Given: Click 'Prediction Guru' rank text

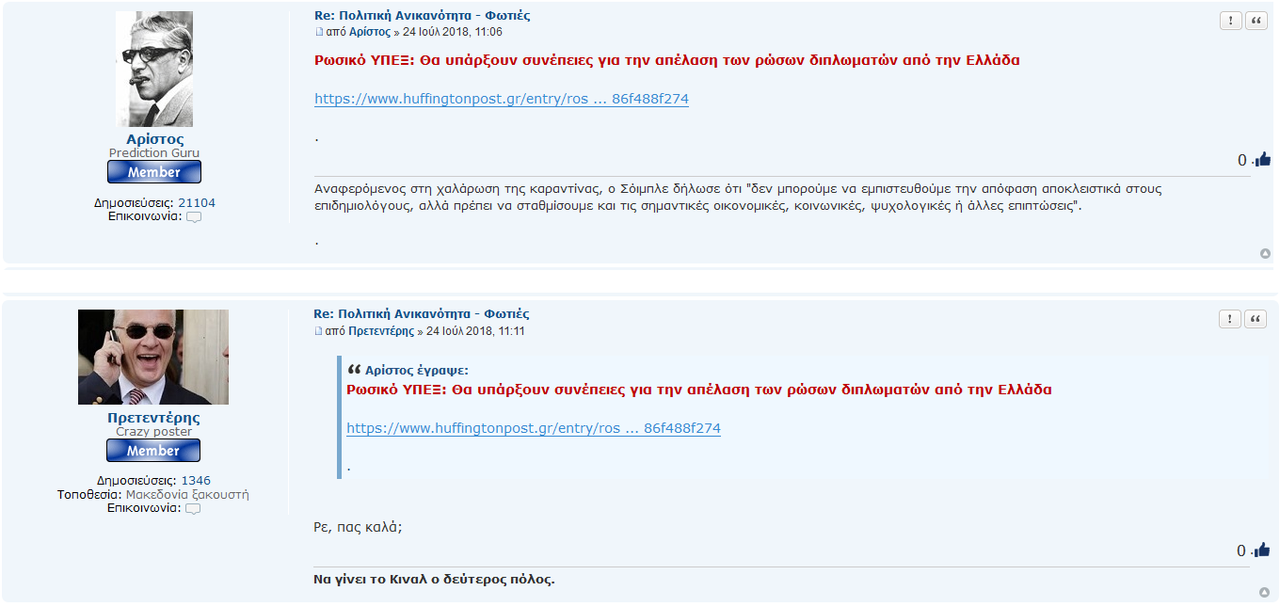Looking at the screenshot, I should pos(154,153).
